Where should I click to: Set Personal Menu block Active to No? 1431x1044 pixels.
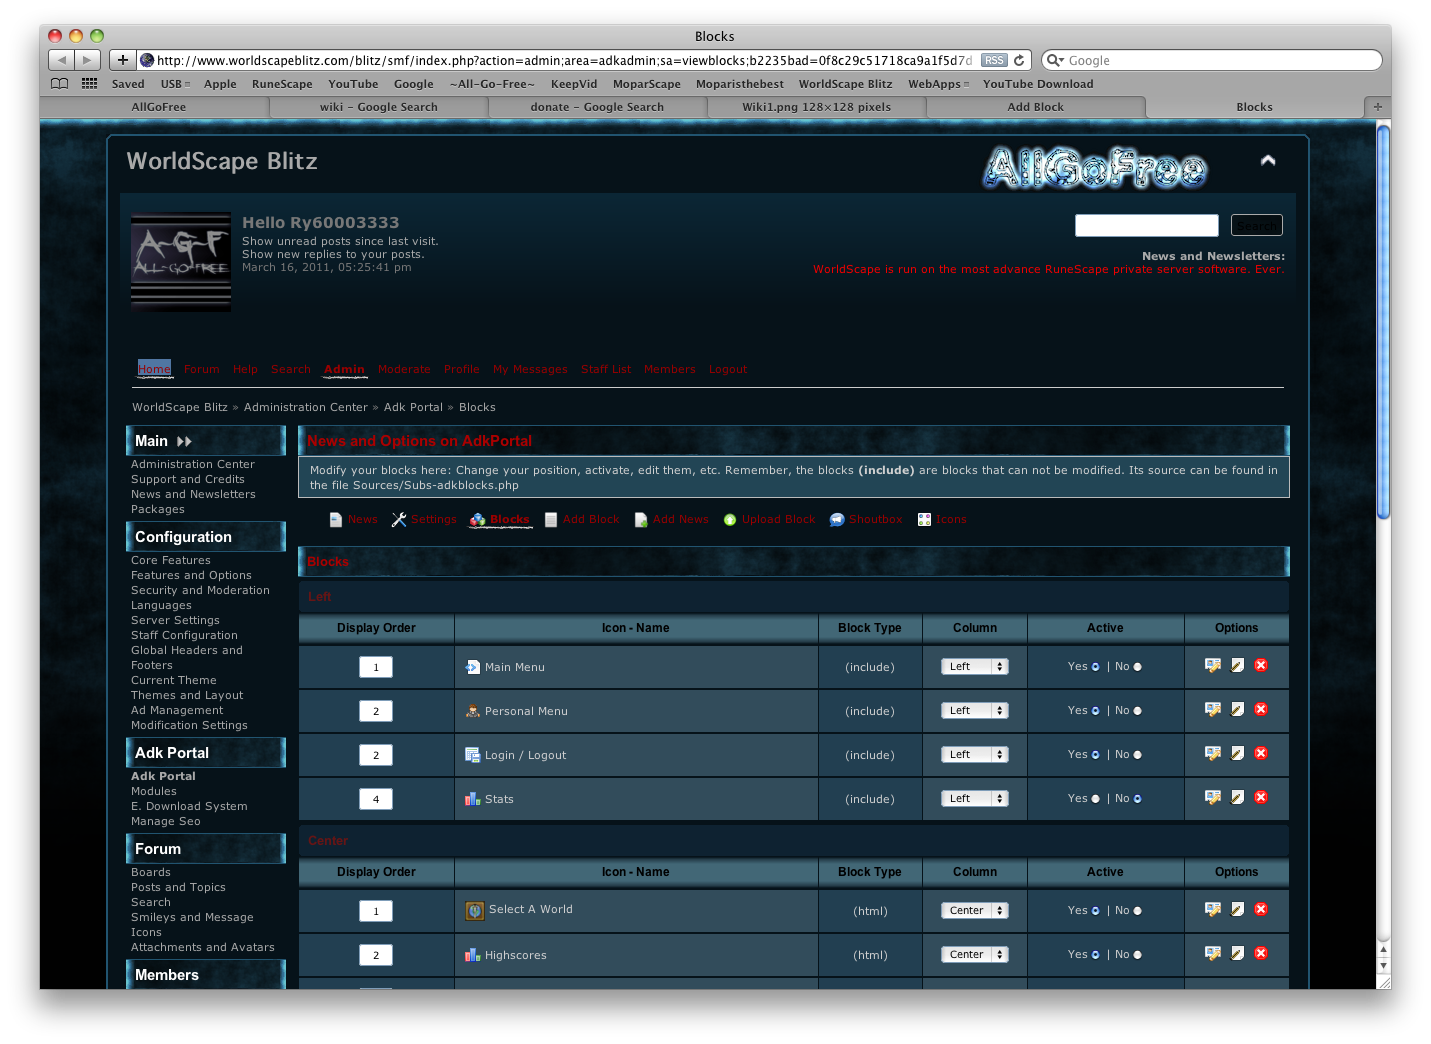point(1137,711)
